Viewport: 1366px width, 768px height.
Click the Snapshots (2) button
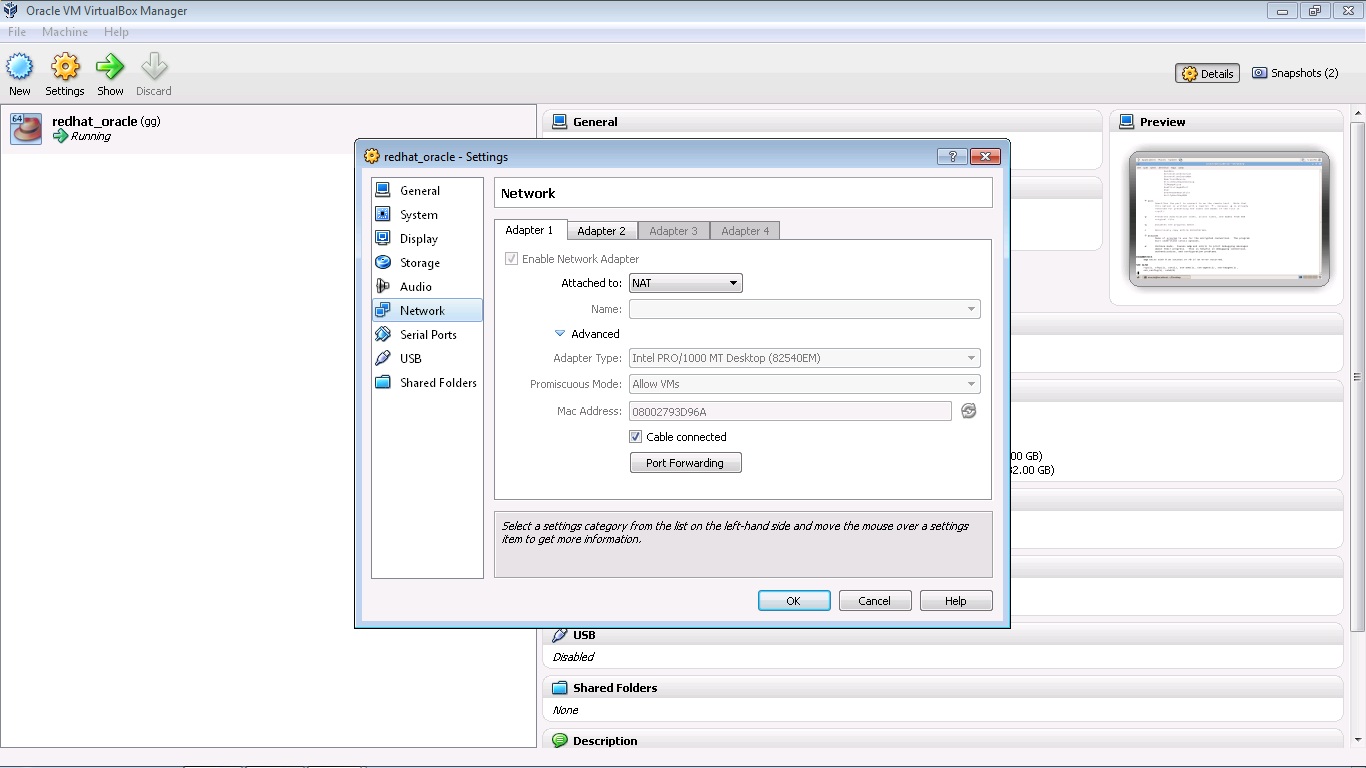click(1295, 73)
